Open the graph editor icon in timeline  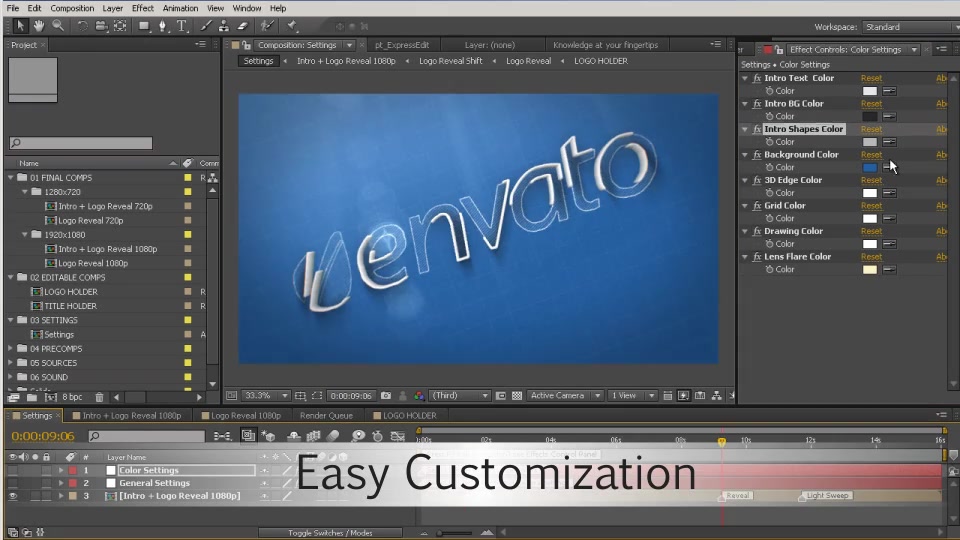(x=398, y=436)
